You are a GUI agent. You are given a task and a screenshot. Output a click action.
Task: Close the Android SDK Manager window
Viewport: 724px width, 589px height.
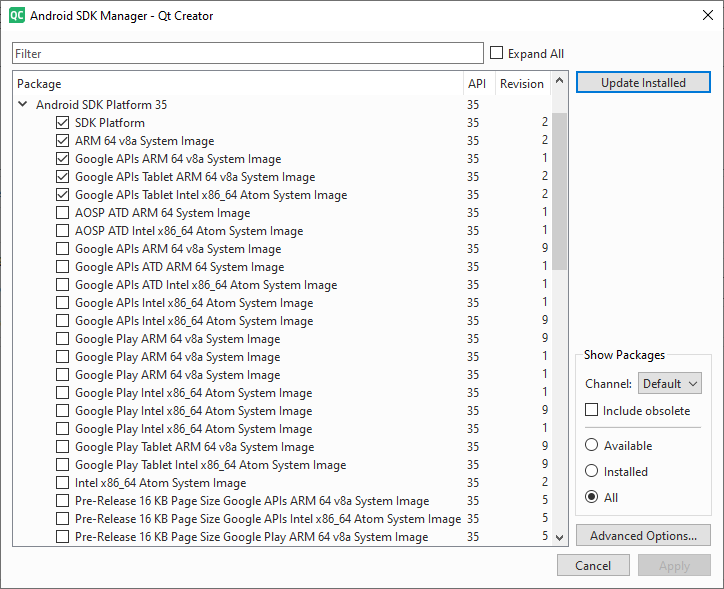tap(700, 16)
